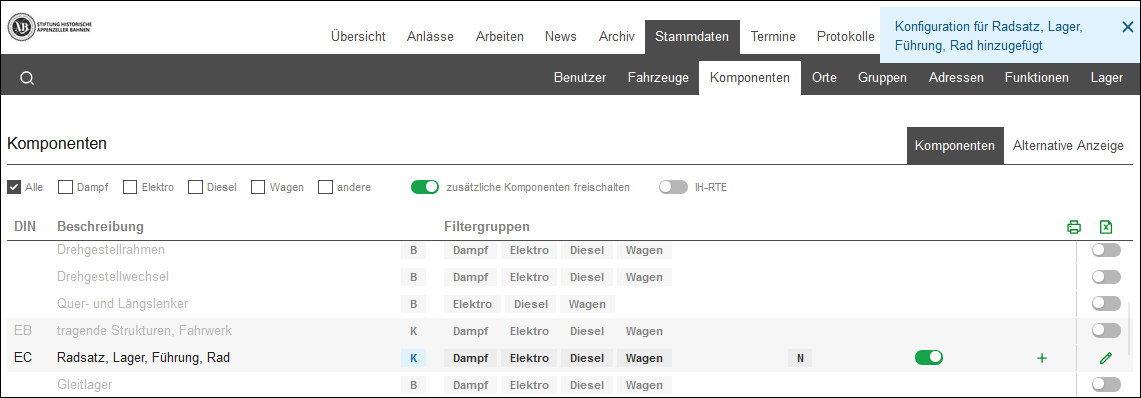
Task: Click the N badge in Radsatz row
Action: 800,358
